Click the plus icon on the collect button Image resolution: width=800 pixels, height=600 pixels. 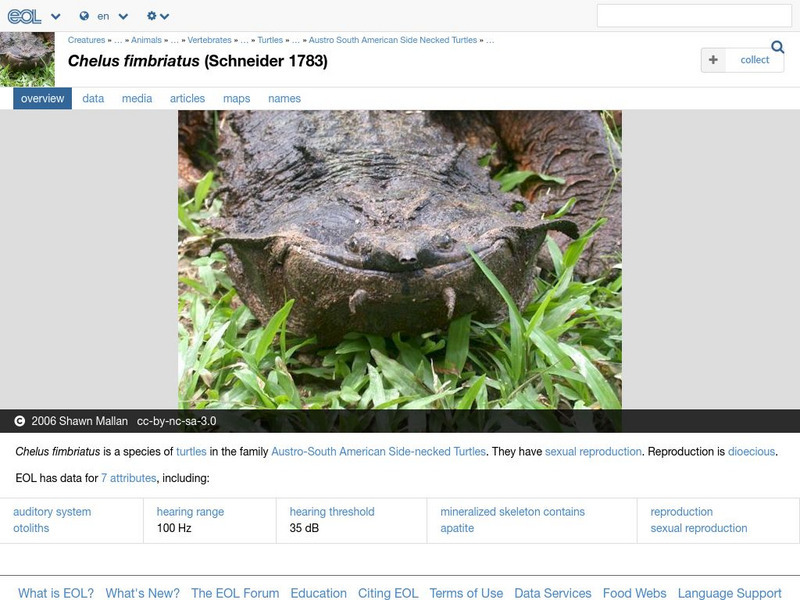[x=713, y=59]
